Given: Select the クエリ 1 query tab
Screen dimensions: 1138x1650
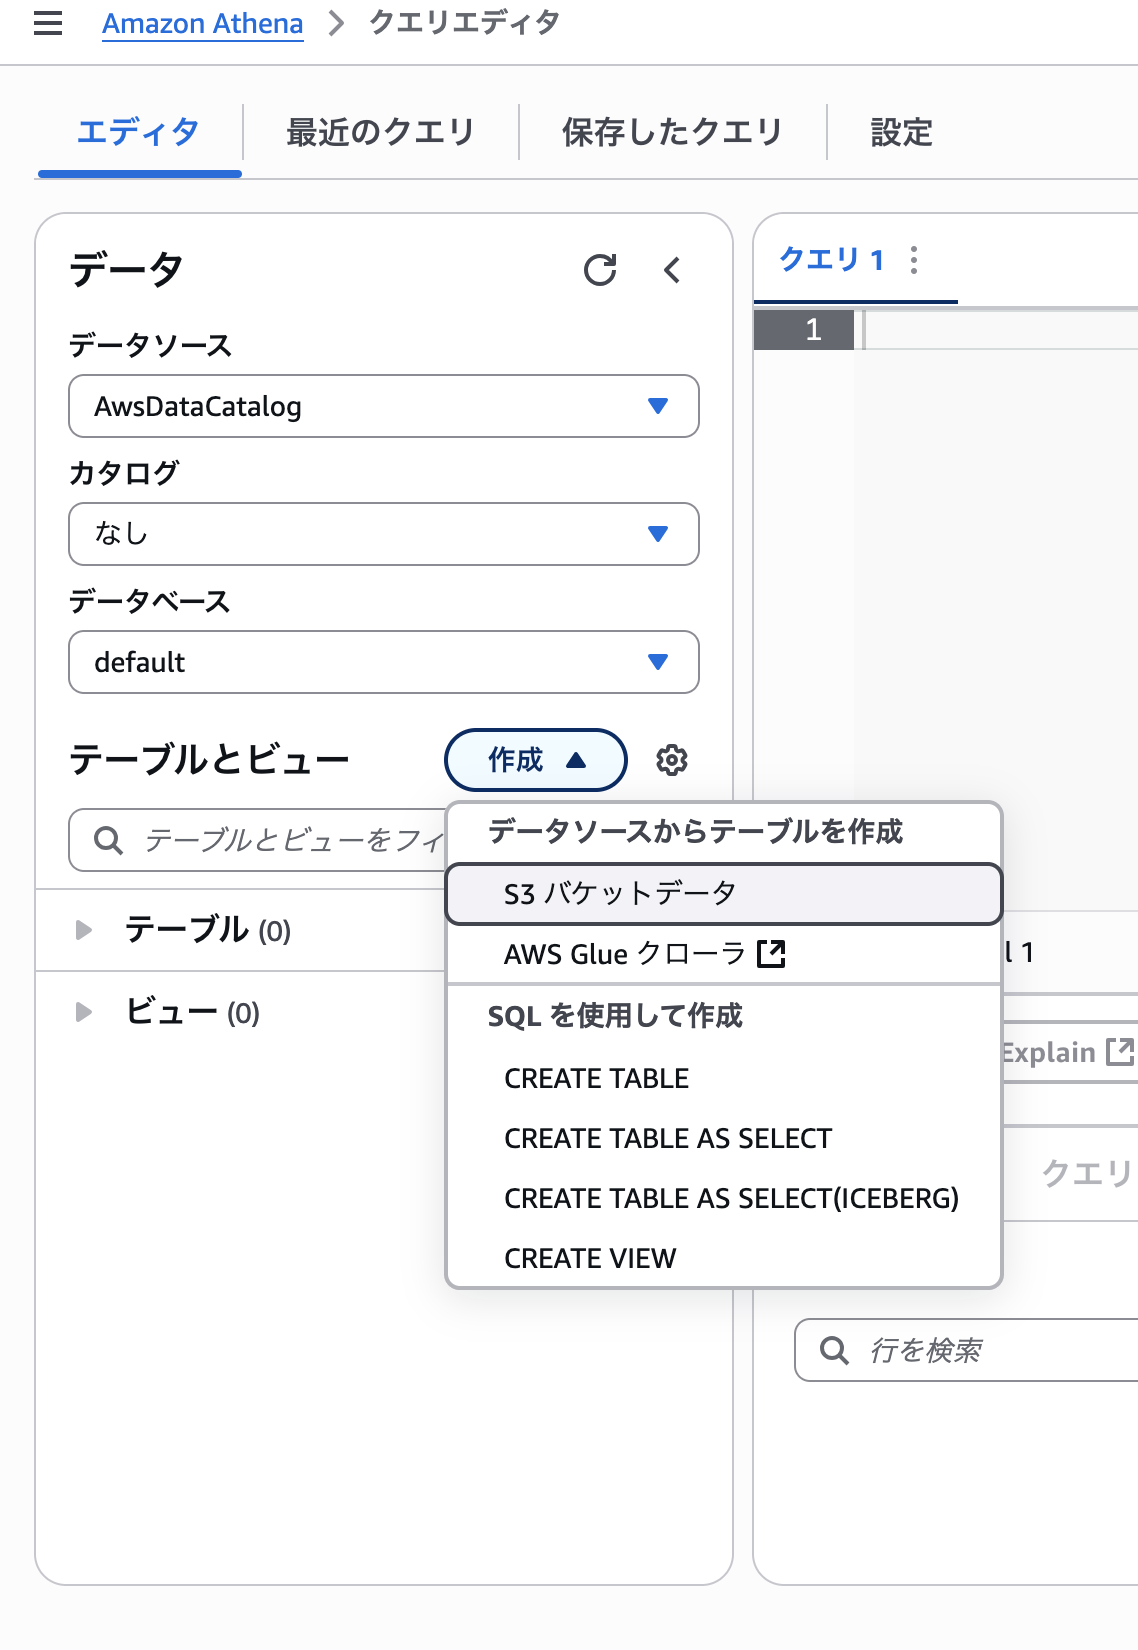Looking at the screenshot, I should point(831,260).
